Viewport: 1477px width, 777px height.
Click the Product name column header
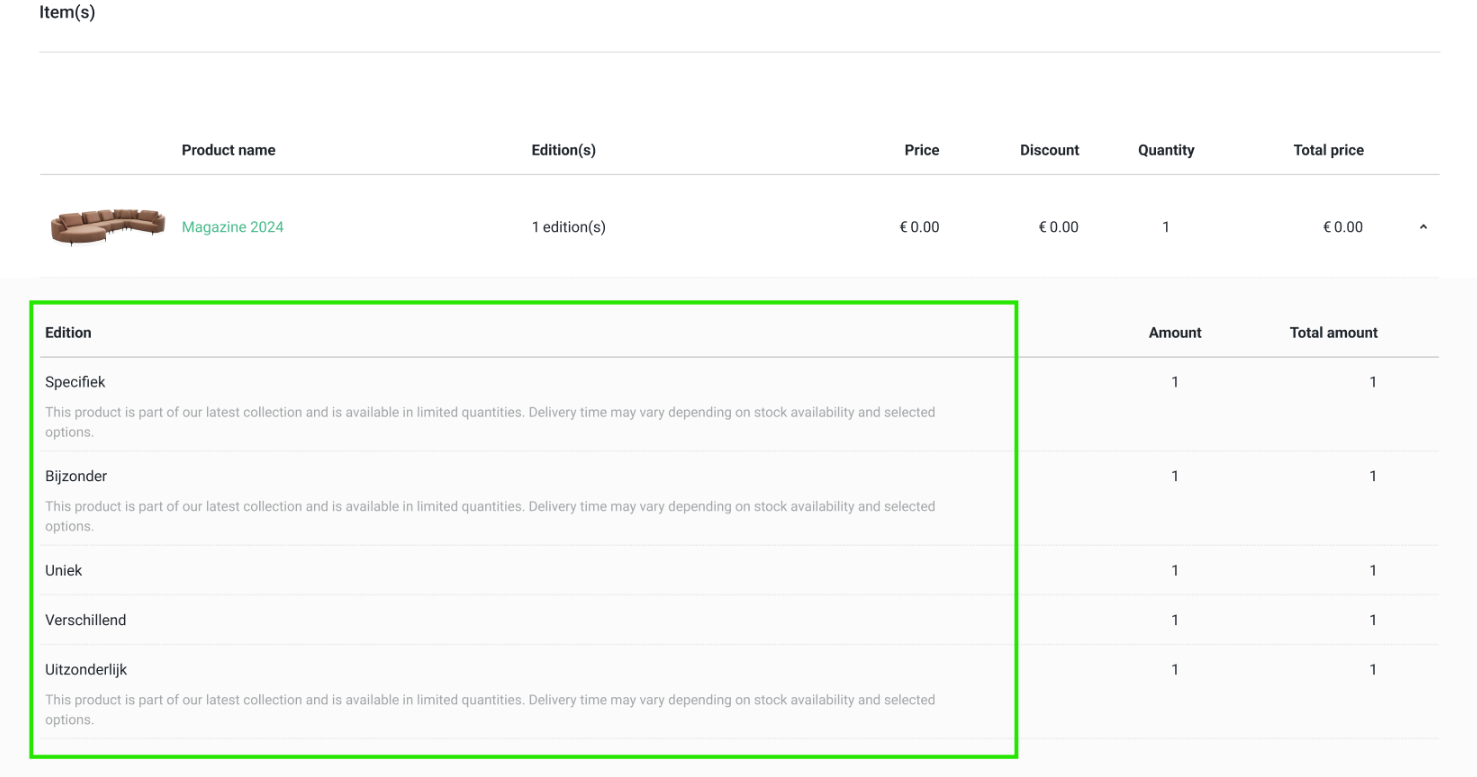[228, 150]
